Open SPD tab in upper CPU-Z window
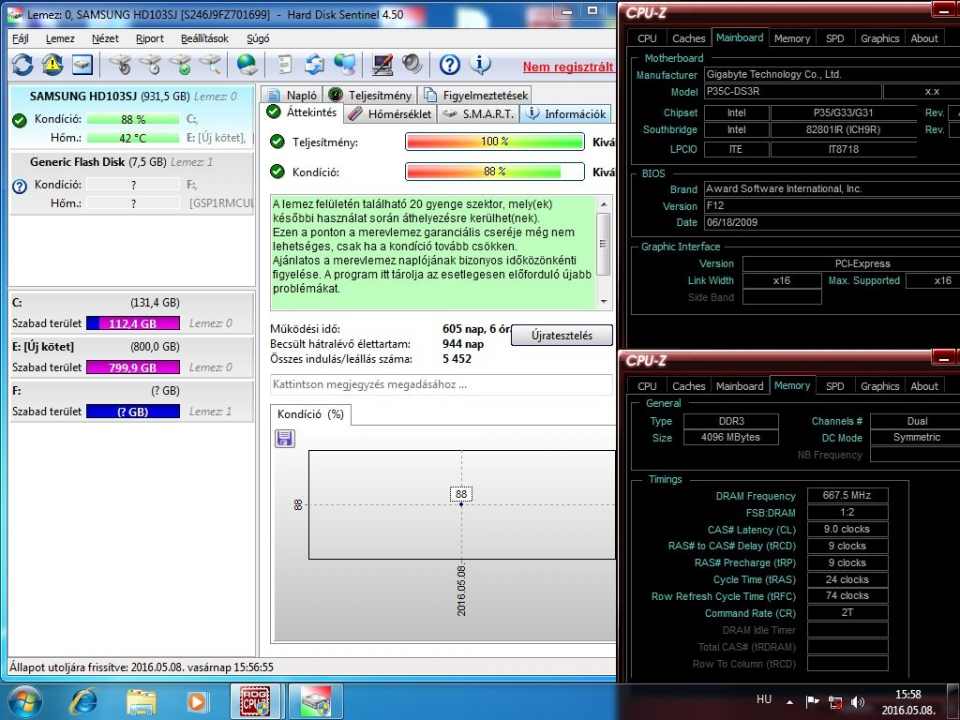960x720 pixels. (834, 39)
